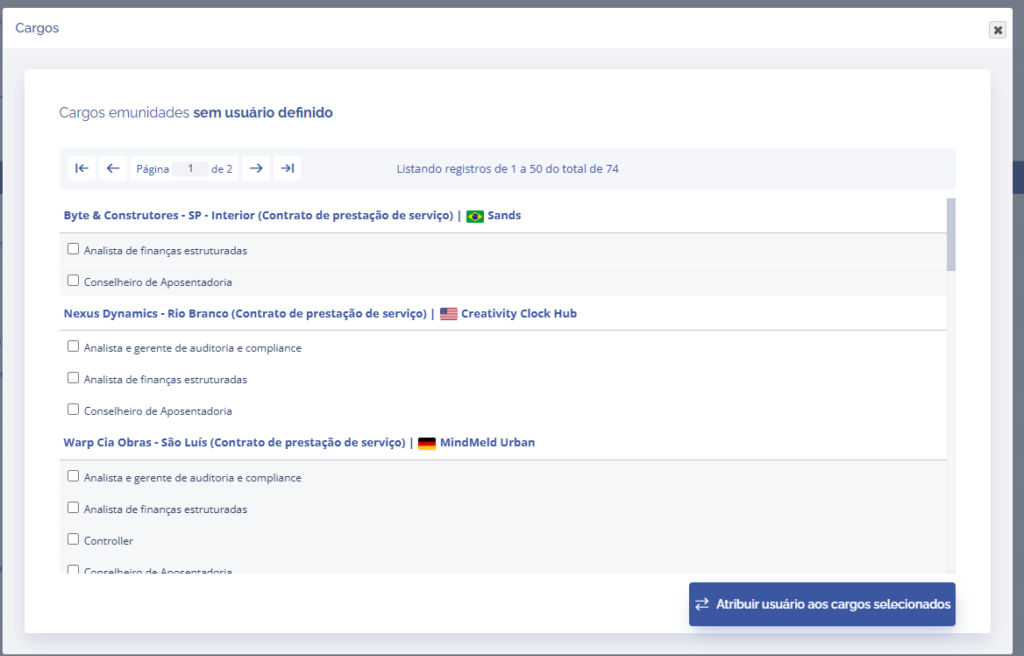The image size is (1024, 656).
Task: Click the Brazil flag beside Sands
Action: (475, 216)
